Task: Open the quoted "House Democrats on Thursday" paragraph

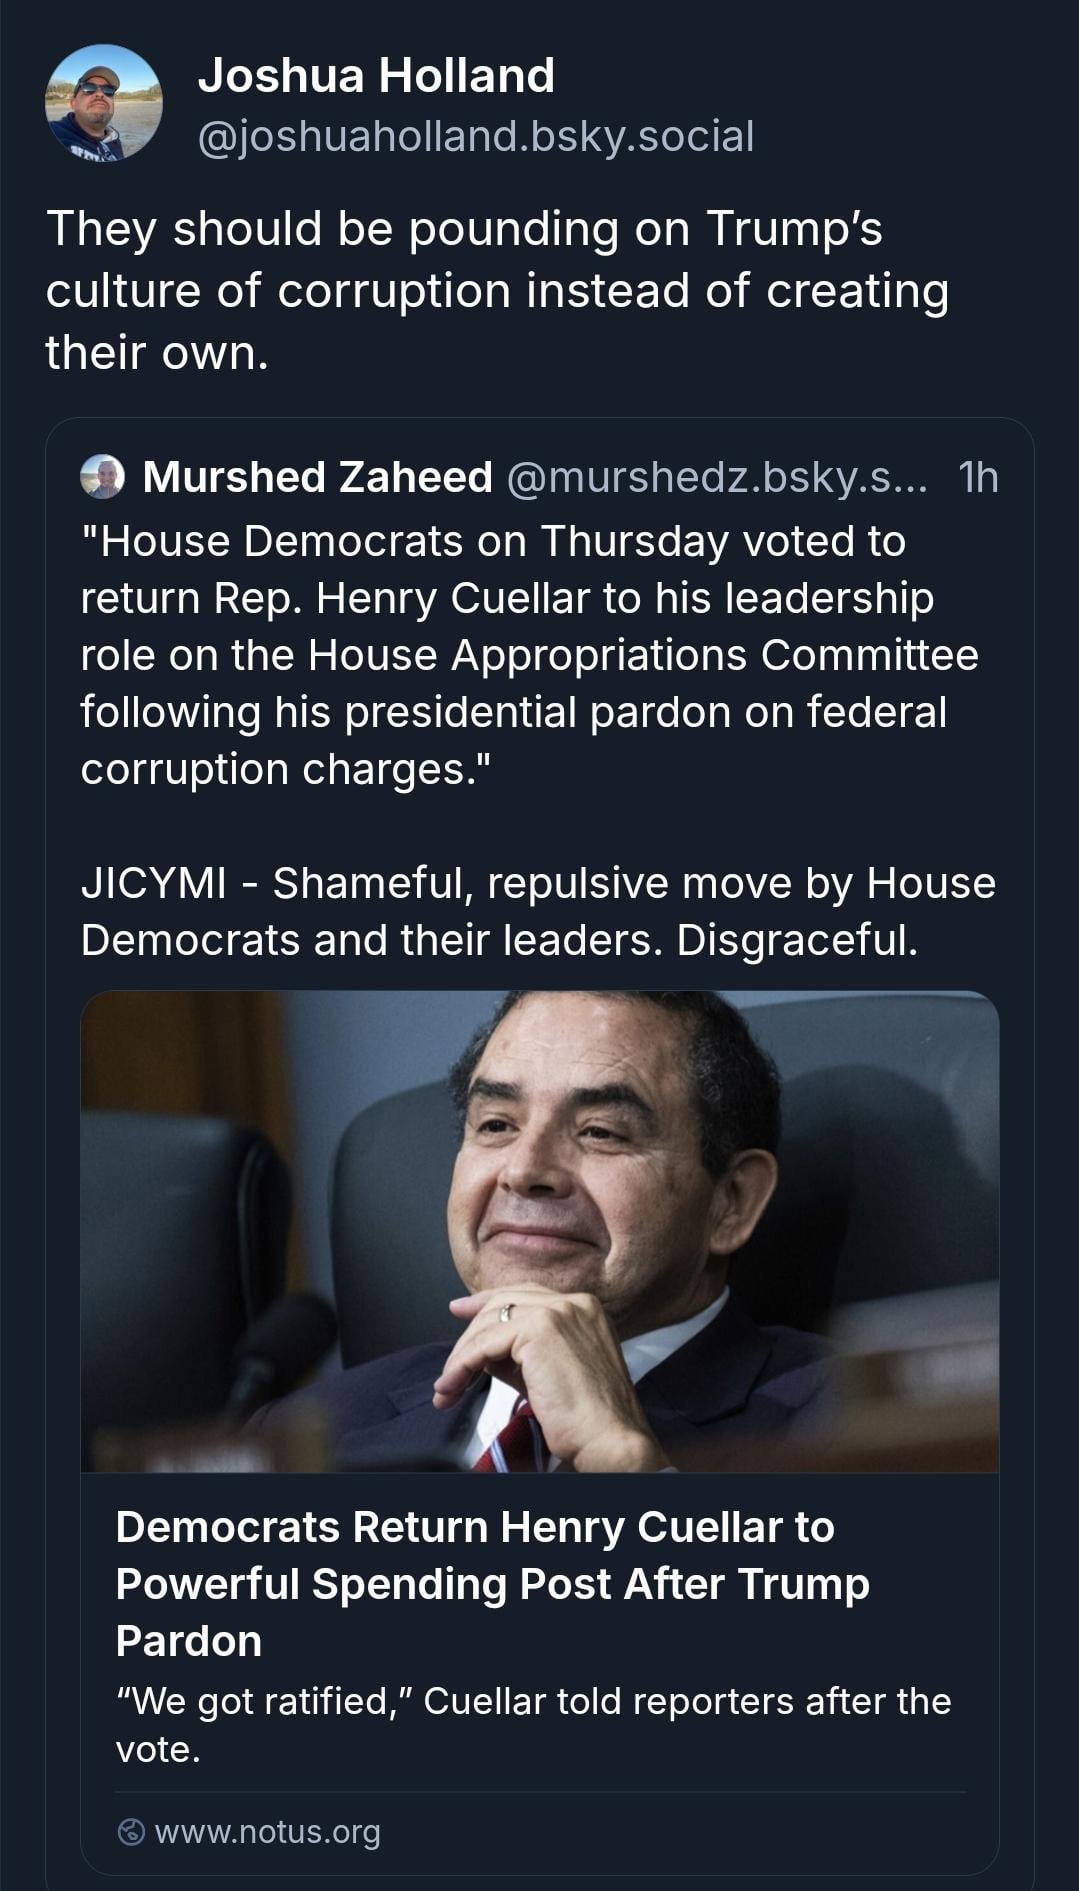Action: pyautogui.click(x=529, y=655)
